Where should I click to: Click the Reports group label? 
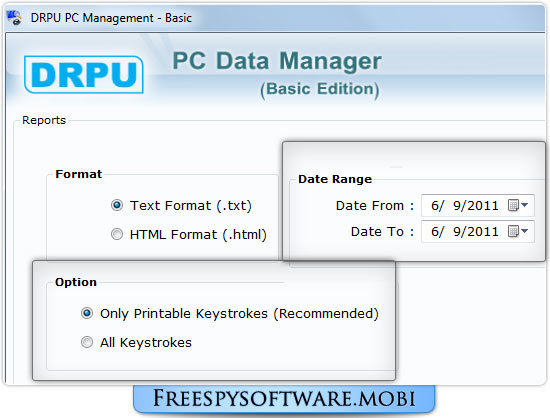coord(44,120)
